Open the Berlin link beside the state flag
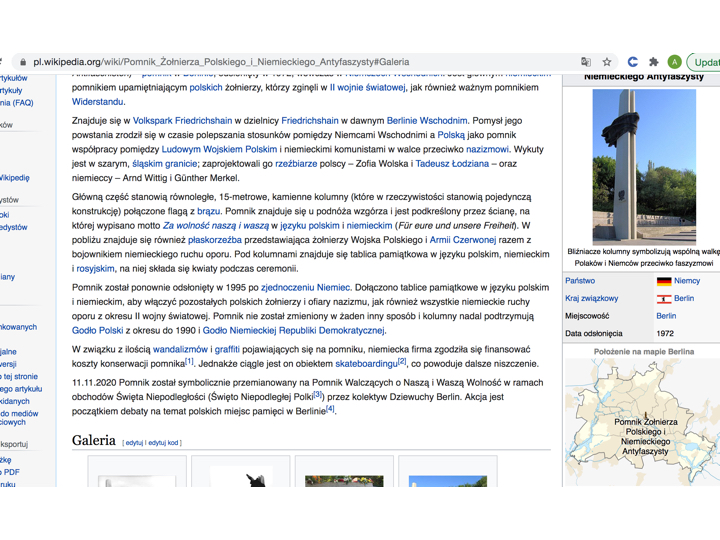Image resolution: width=720 pixels, height=540 pixels. (684, 298)
